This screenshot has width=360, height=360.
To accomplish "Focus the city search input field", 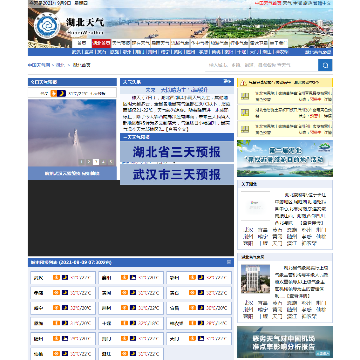I will point(261,65).
